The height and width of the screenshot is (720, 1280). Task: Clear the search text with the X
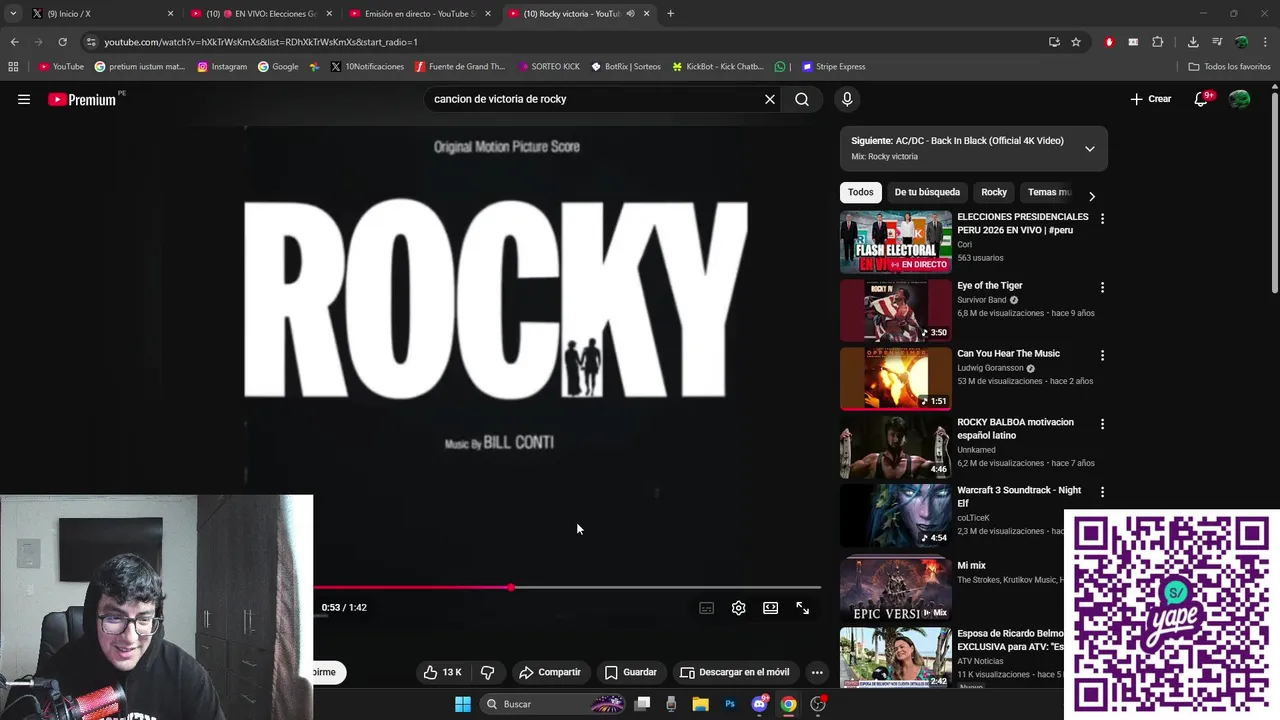pyautogui.click(x=770, y=99)
